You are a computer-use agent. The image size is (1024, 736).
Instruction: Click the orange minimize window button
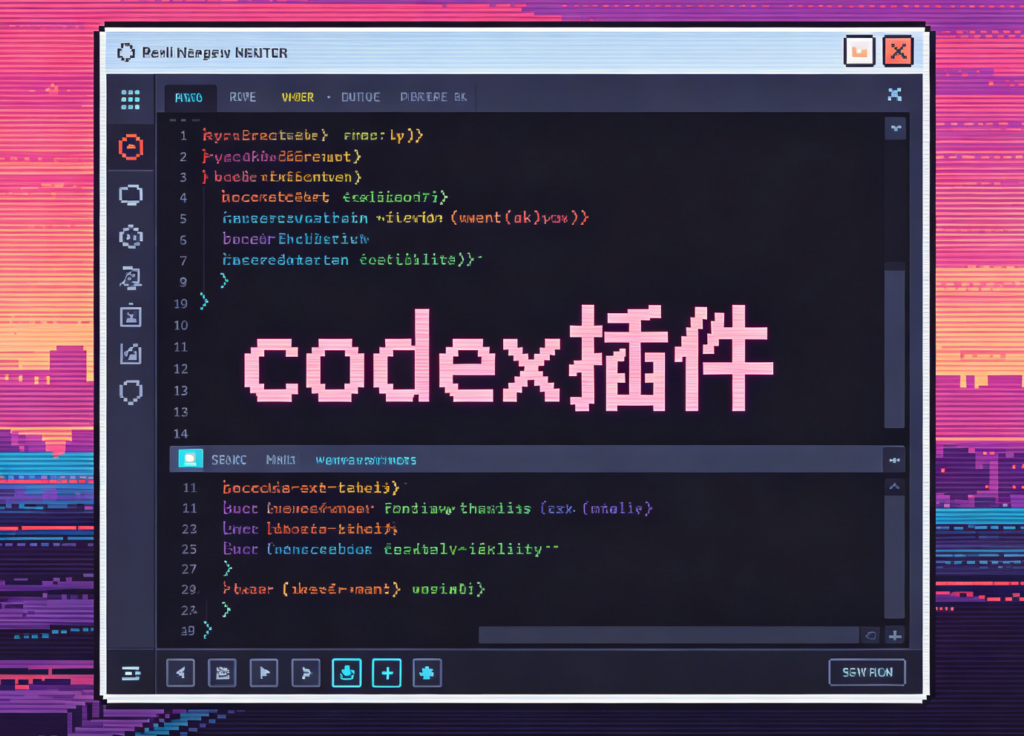(859, 51)
